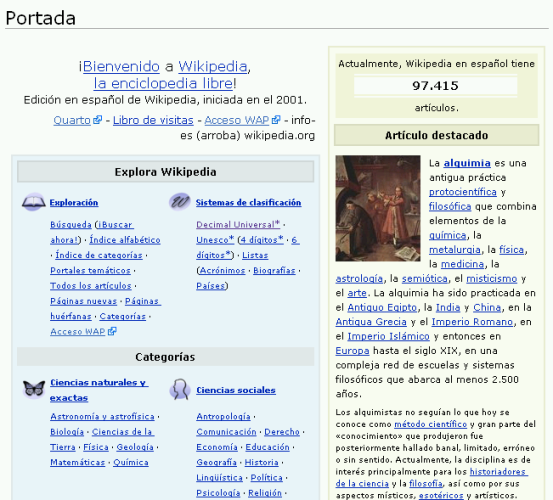Open the Historia link
The image size is (553, 500).
point(262,462)
